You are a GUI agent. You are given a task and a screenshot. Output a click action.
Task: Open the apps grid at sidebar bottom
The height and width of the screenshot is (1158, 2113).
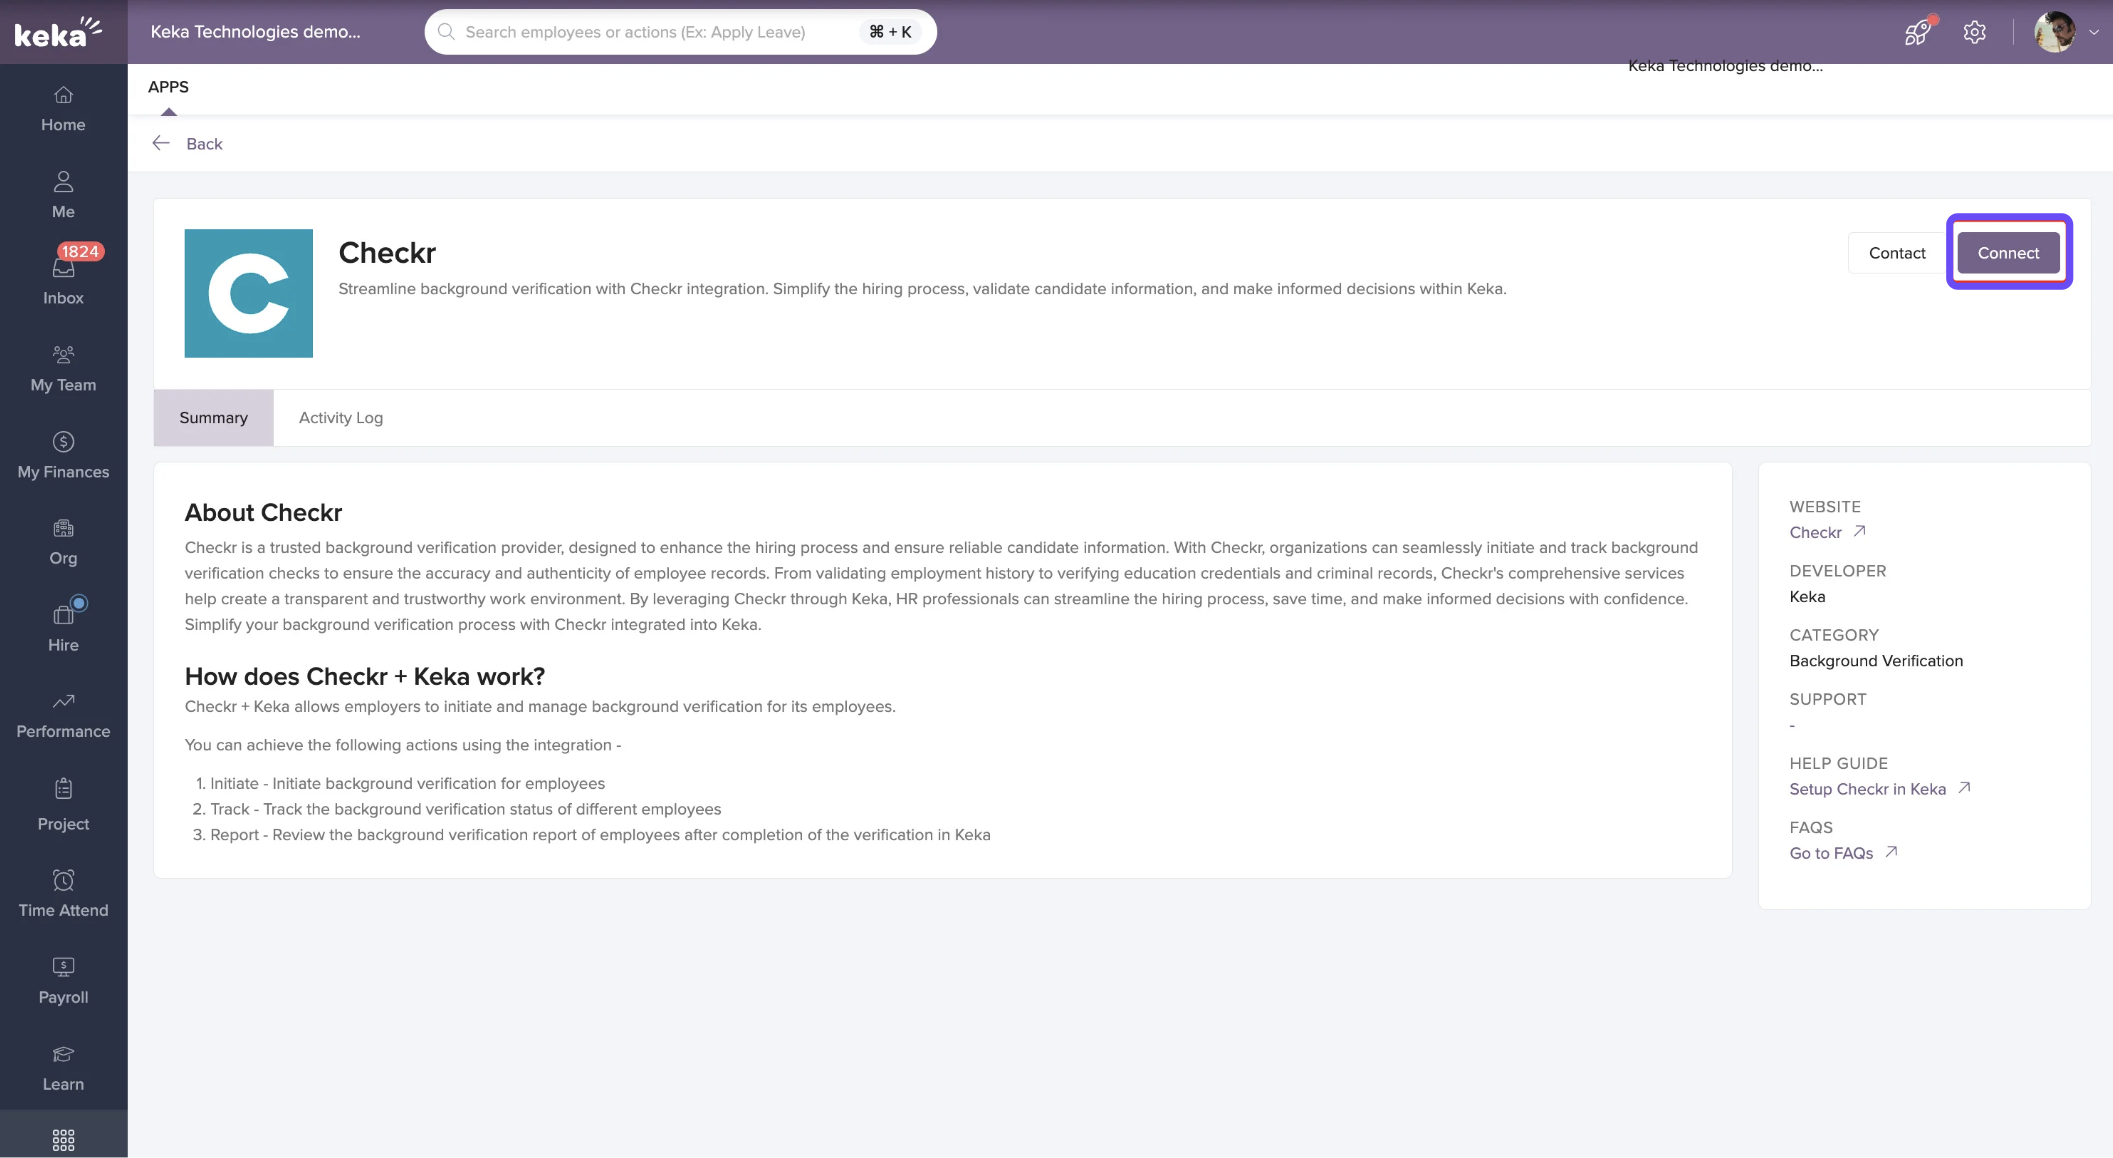[x=63, y=1139]
